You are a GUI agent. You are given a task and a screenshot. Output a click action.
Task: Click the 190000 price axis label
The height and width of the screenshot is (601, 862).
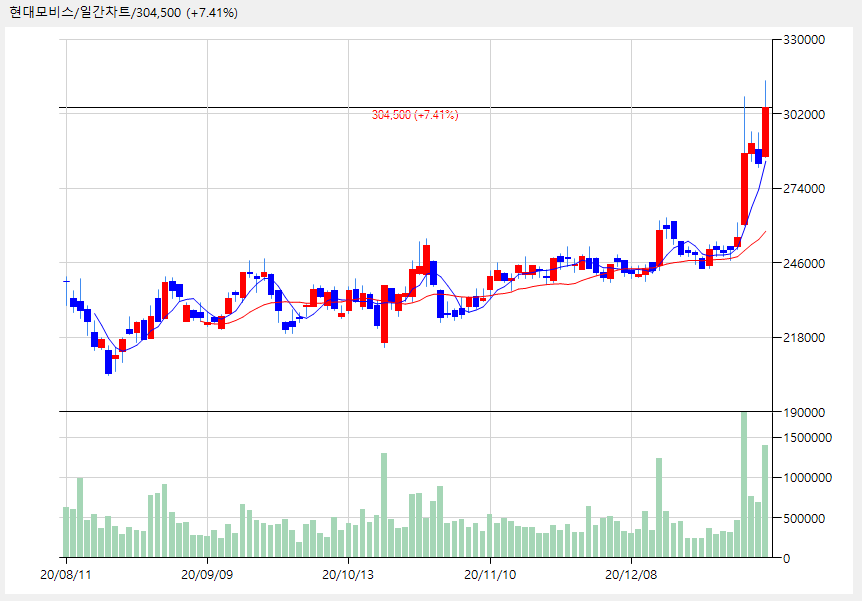(804, 412)
